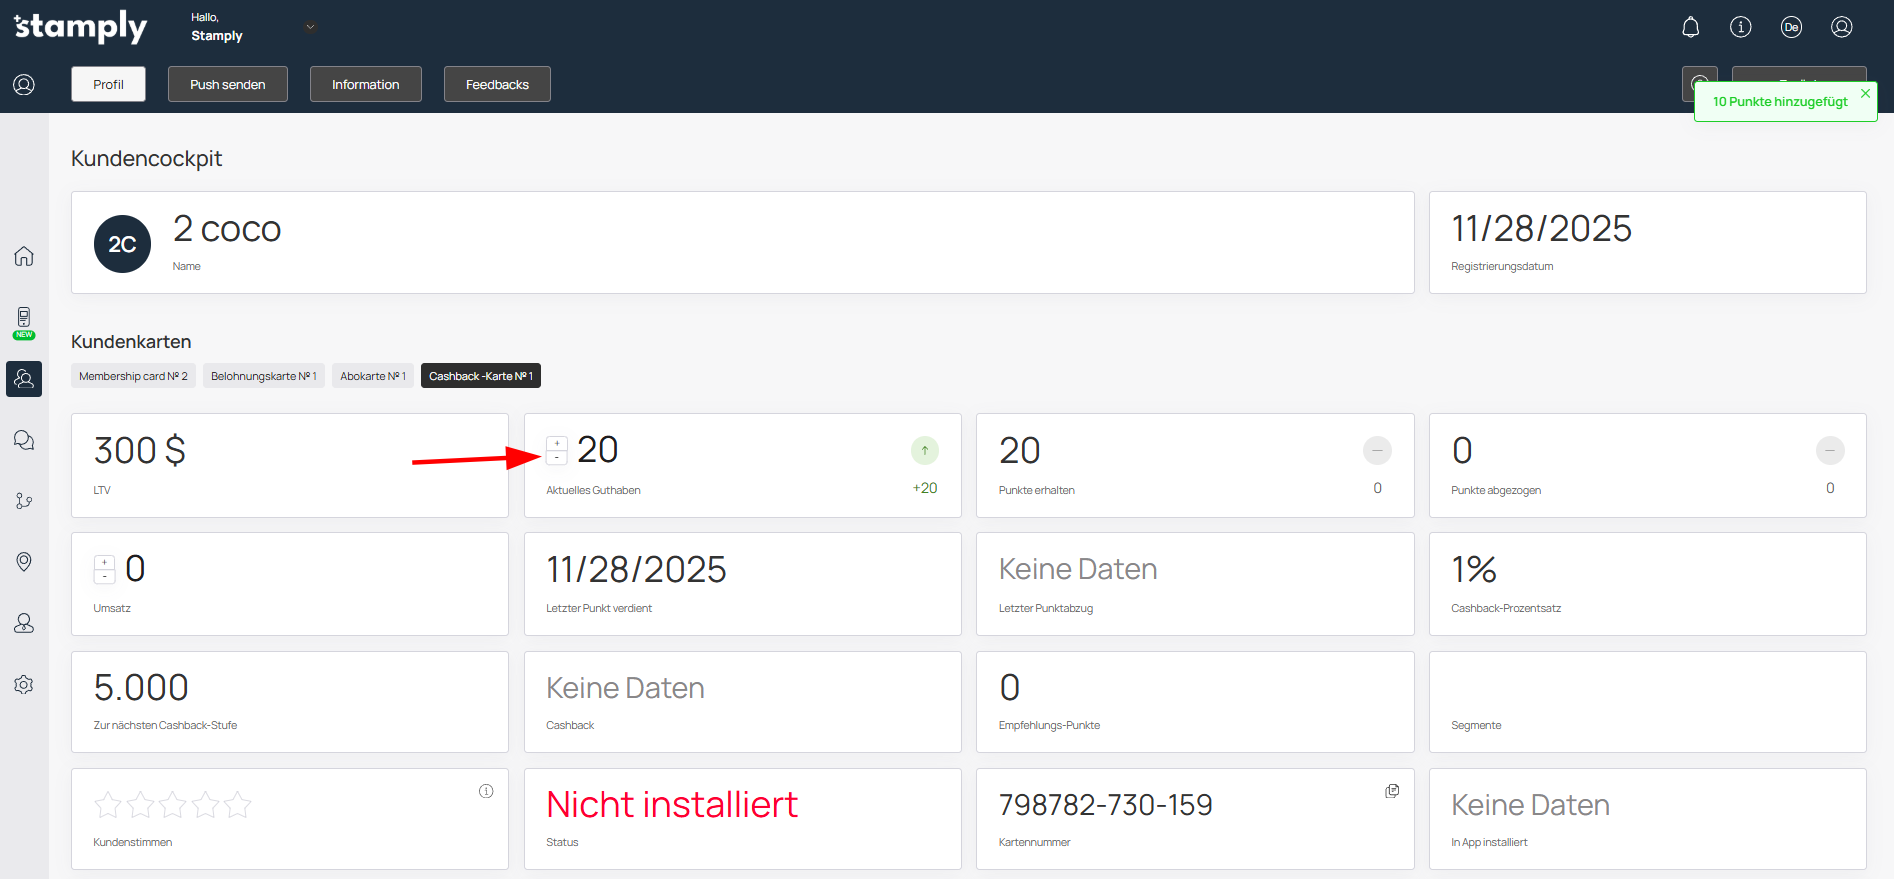Click the Push senden button
Image resolution: width=1894 pixels, height=879 pixels.
pos(227,84)
